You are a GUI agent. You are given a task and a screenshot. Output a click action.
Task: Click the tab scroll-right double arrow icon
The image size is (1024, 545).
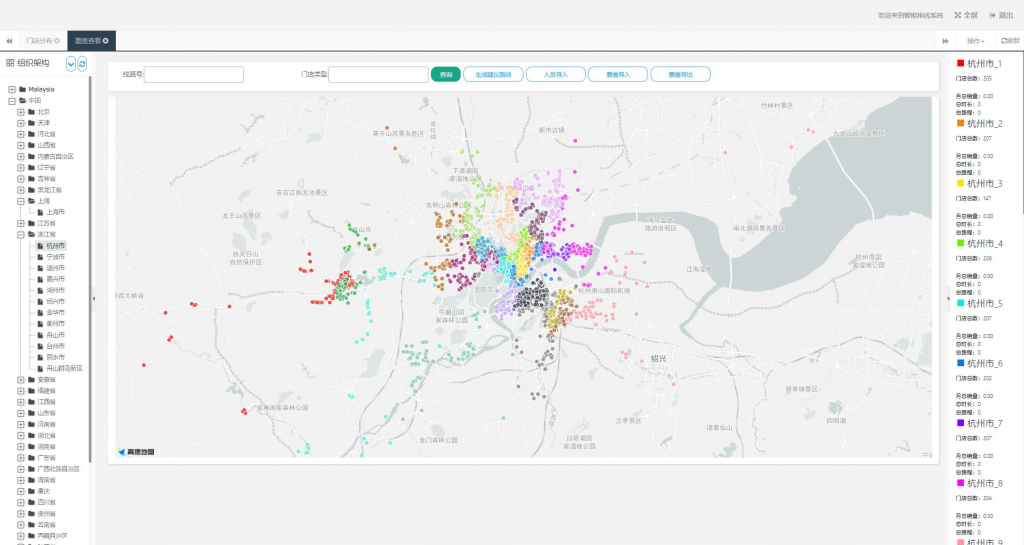(945, 41)
